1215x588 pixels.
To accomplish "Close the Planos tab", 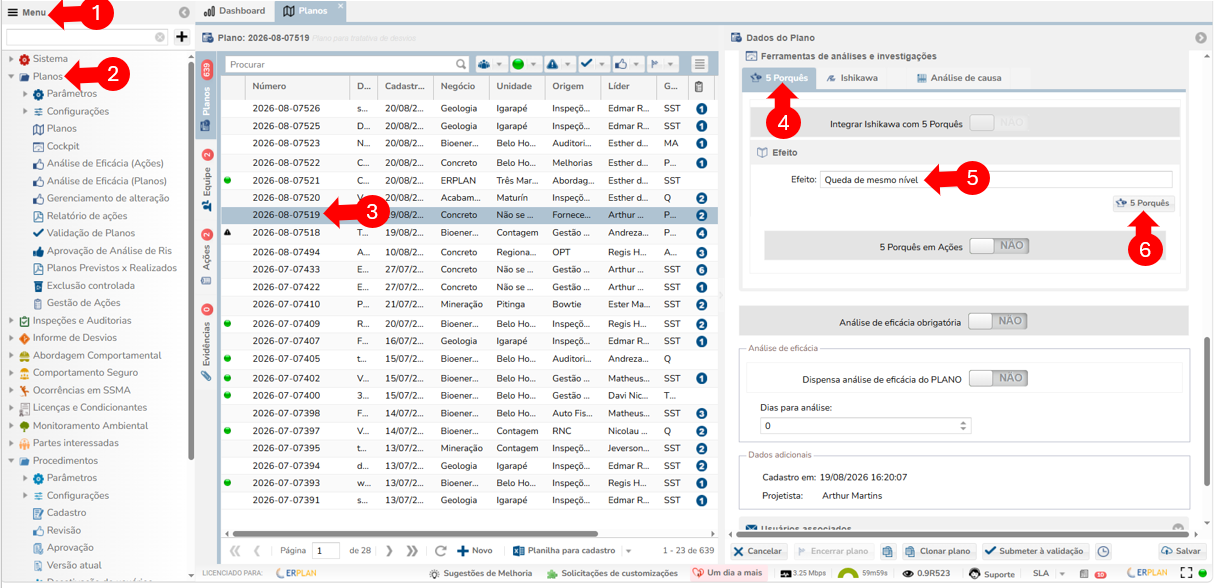I will point(339,6).
